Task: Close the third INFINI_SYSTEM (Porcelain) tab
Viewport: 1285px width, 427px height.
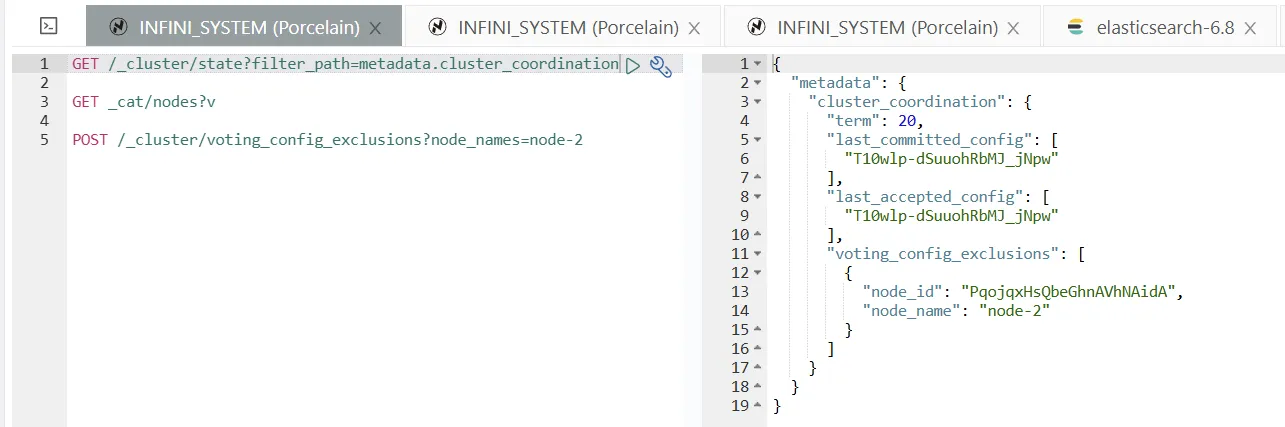Action: point(1014,29)
